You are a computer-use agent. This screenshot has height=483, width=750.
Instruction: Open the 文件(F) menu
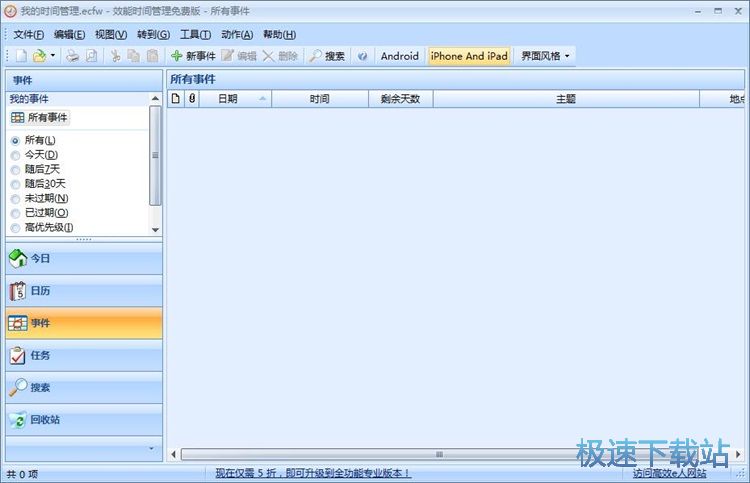[29, 34]
